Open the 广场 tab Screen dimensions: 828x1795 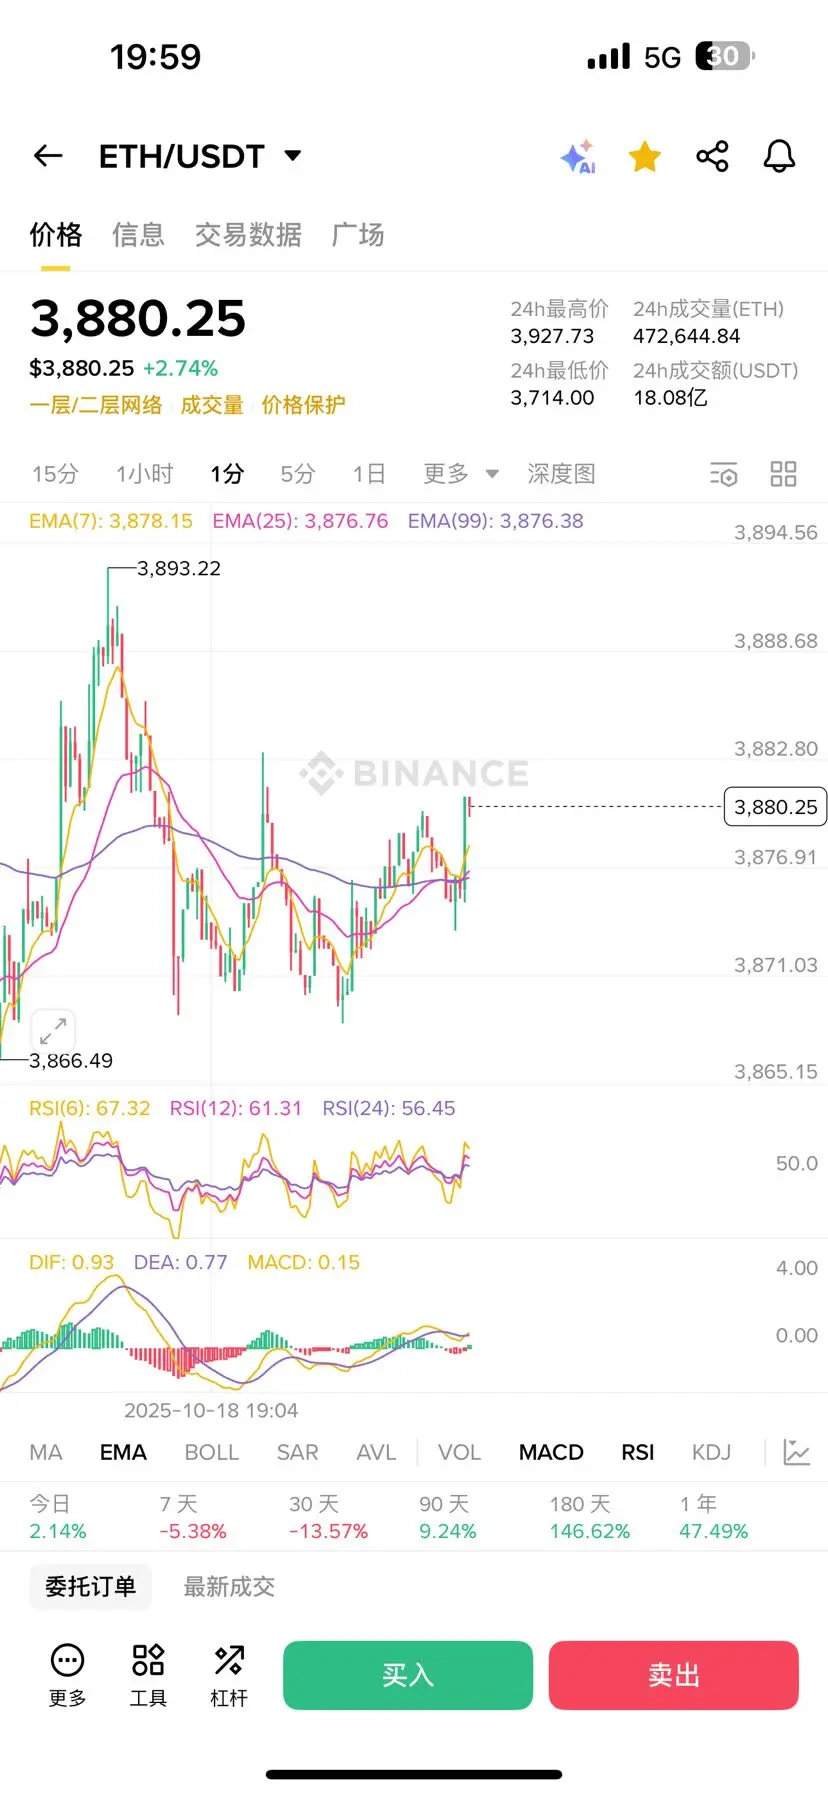pos(358,235)
